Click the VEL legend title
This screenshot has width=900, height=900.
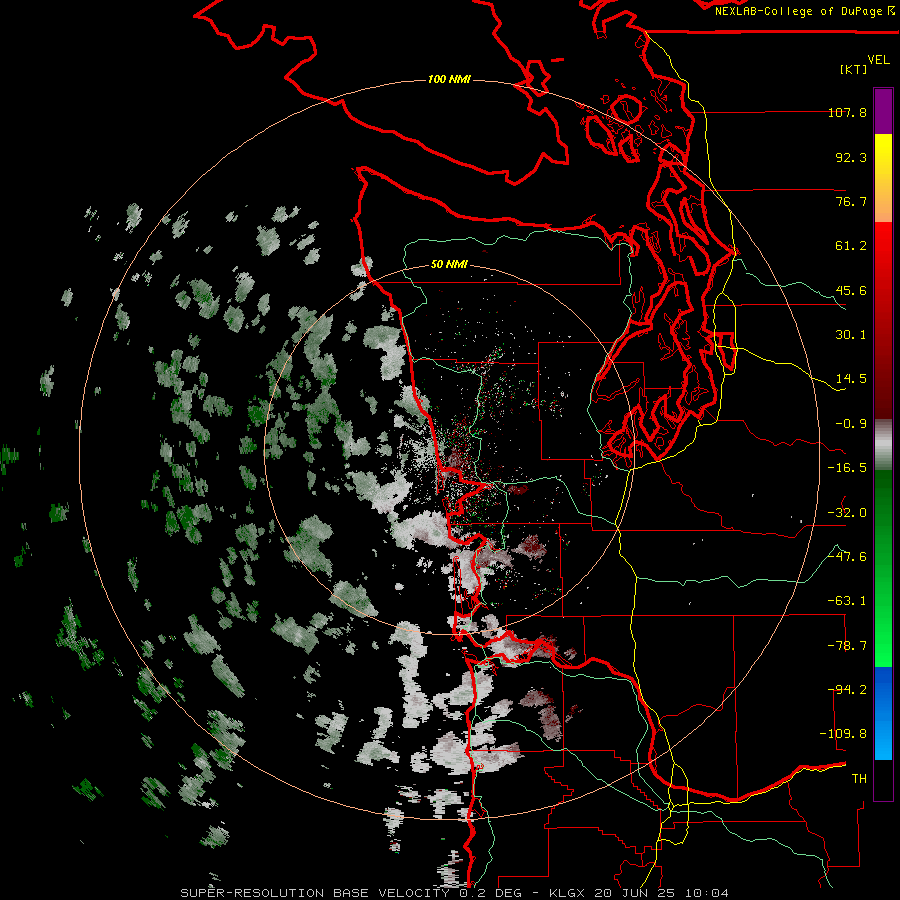point(878,60)
